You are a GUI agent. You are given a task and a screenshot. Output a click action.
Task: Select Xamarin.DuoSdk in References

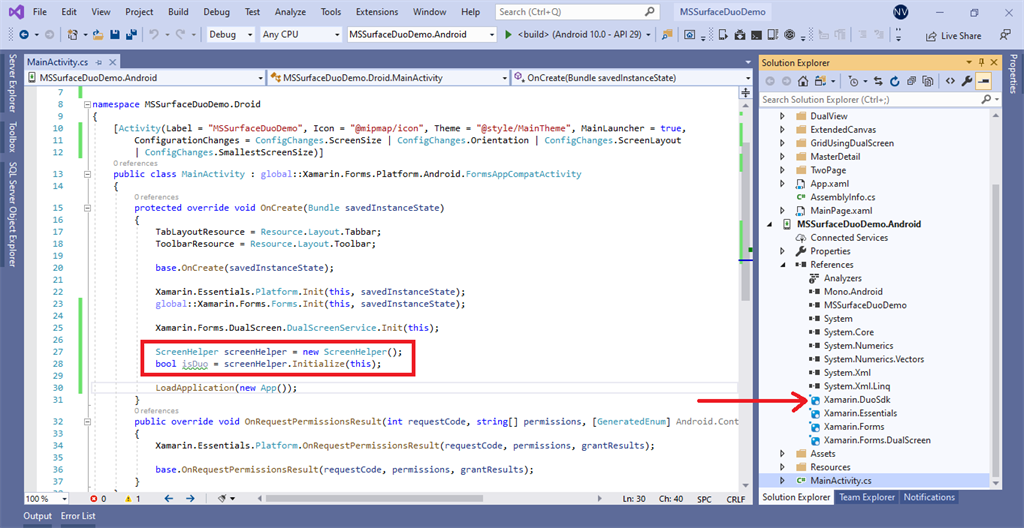click(x=855, y=399)
